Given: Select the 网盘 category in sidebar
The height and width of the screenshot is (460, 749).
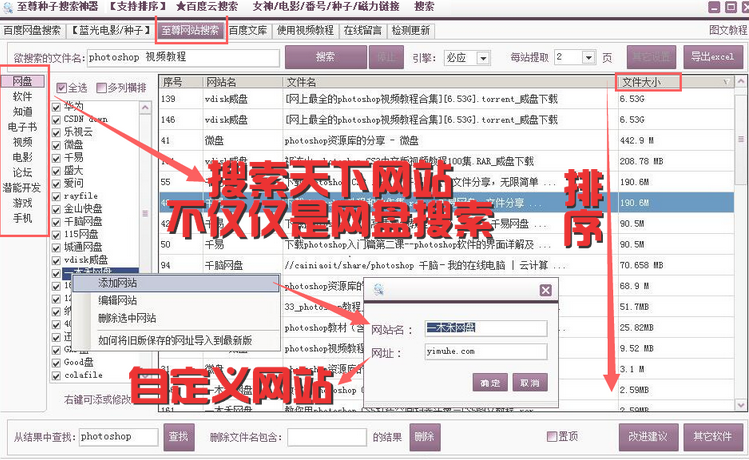Looking at the screenshot, I should (x=22, y=81).
